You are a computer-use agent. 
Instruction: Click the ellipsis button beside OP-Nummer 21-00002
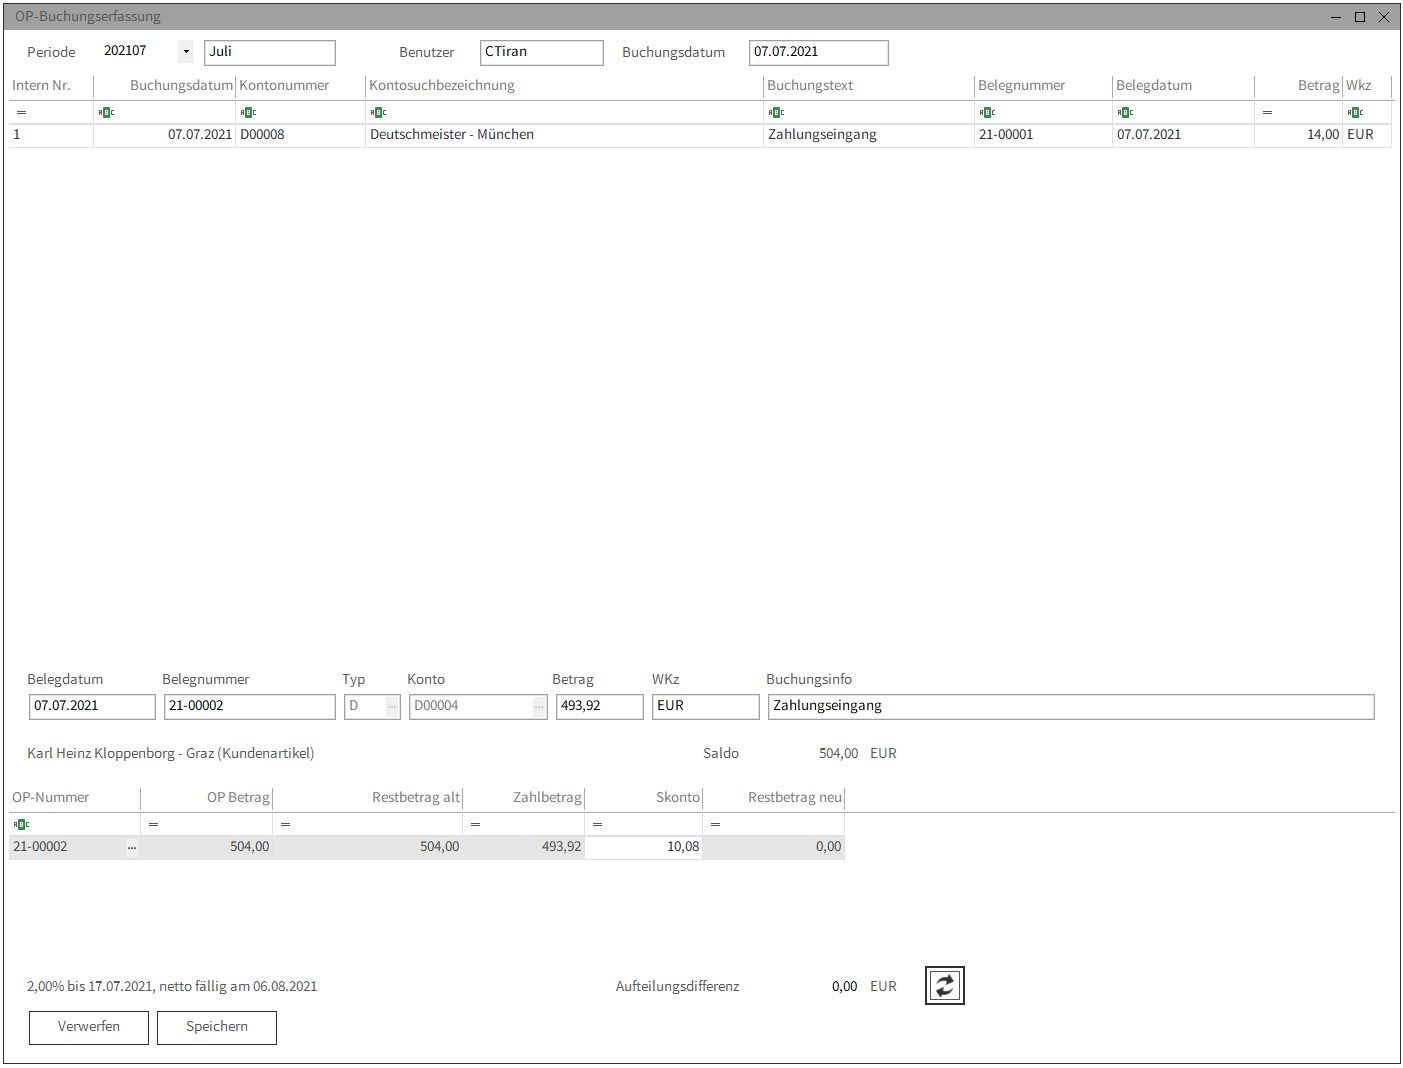click(x=131, y=847)
